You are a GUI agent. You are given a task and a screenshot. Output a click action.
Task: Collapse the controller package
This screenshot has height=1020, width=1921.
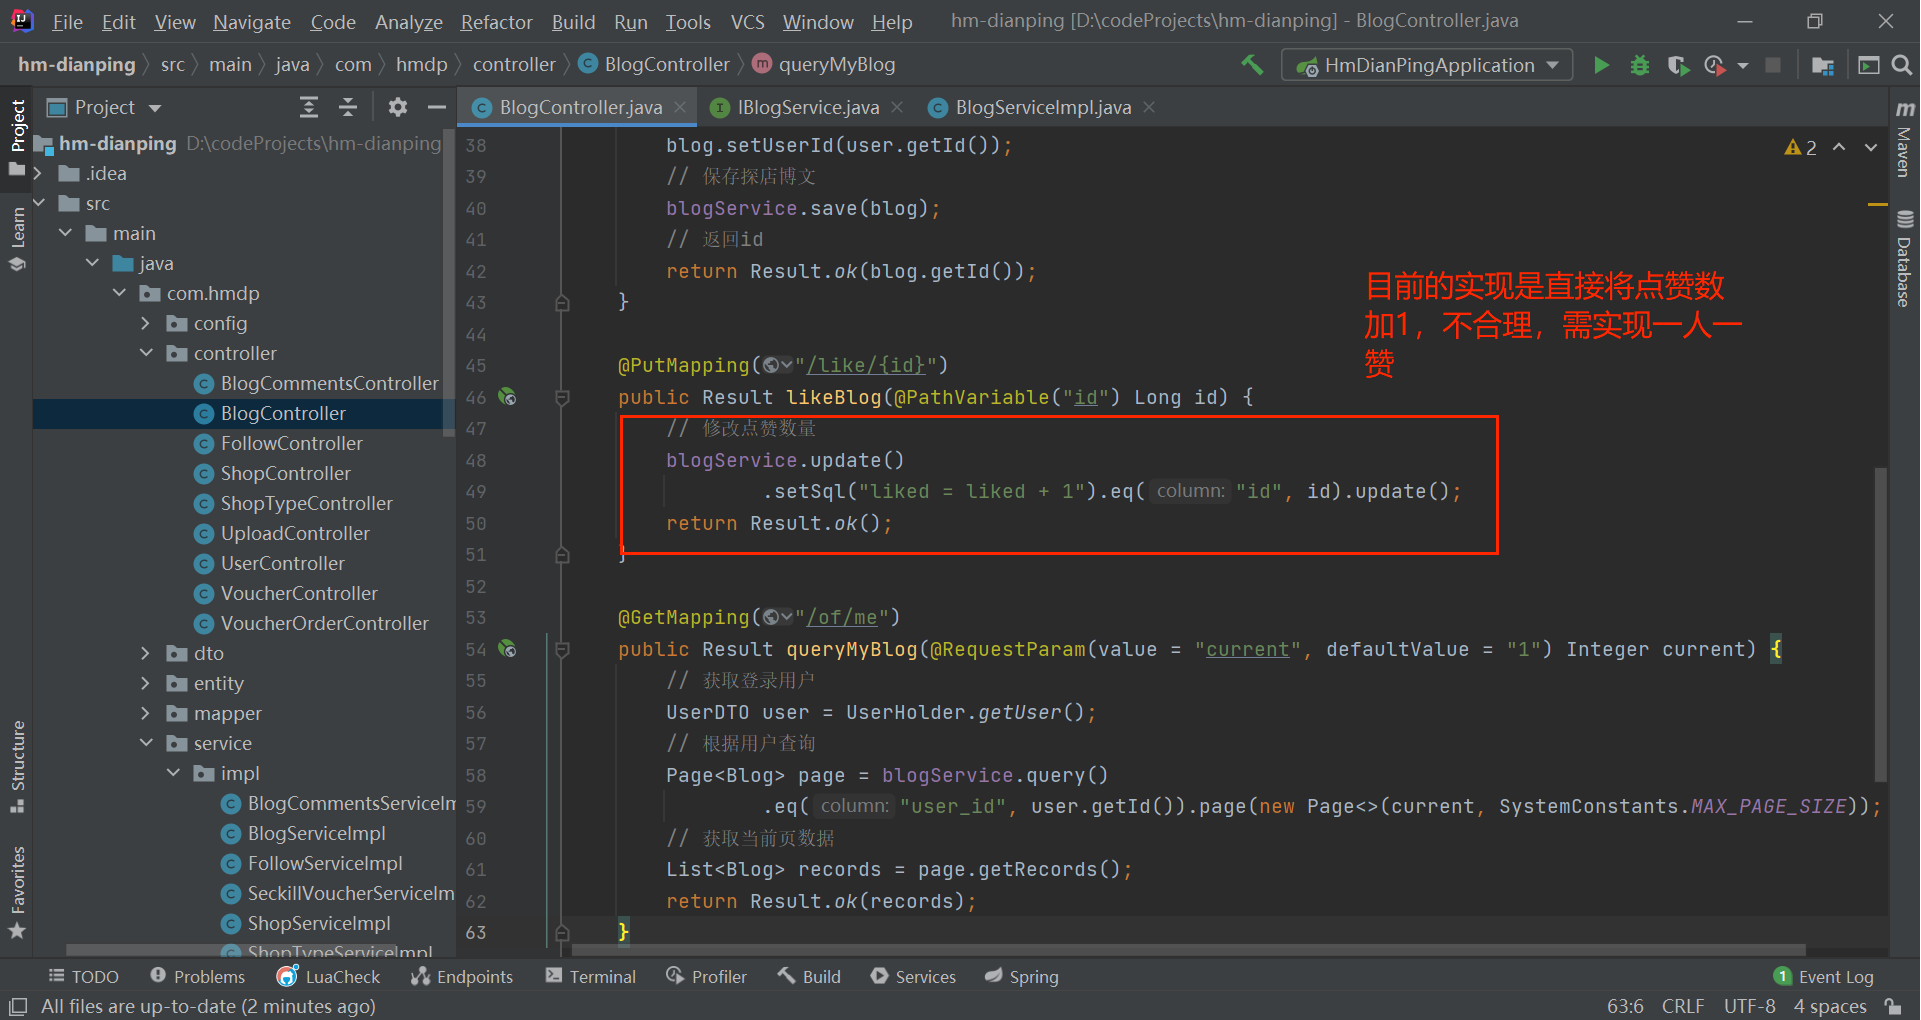(x=146, y=353)
